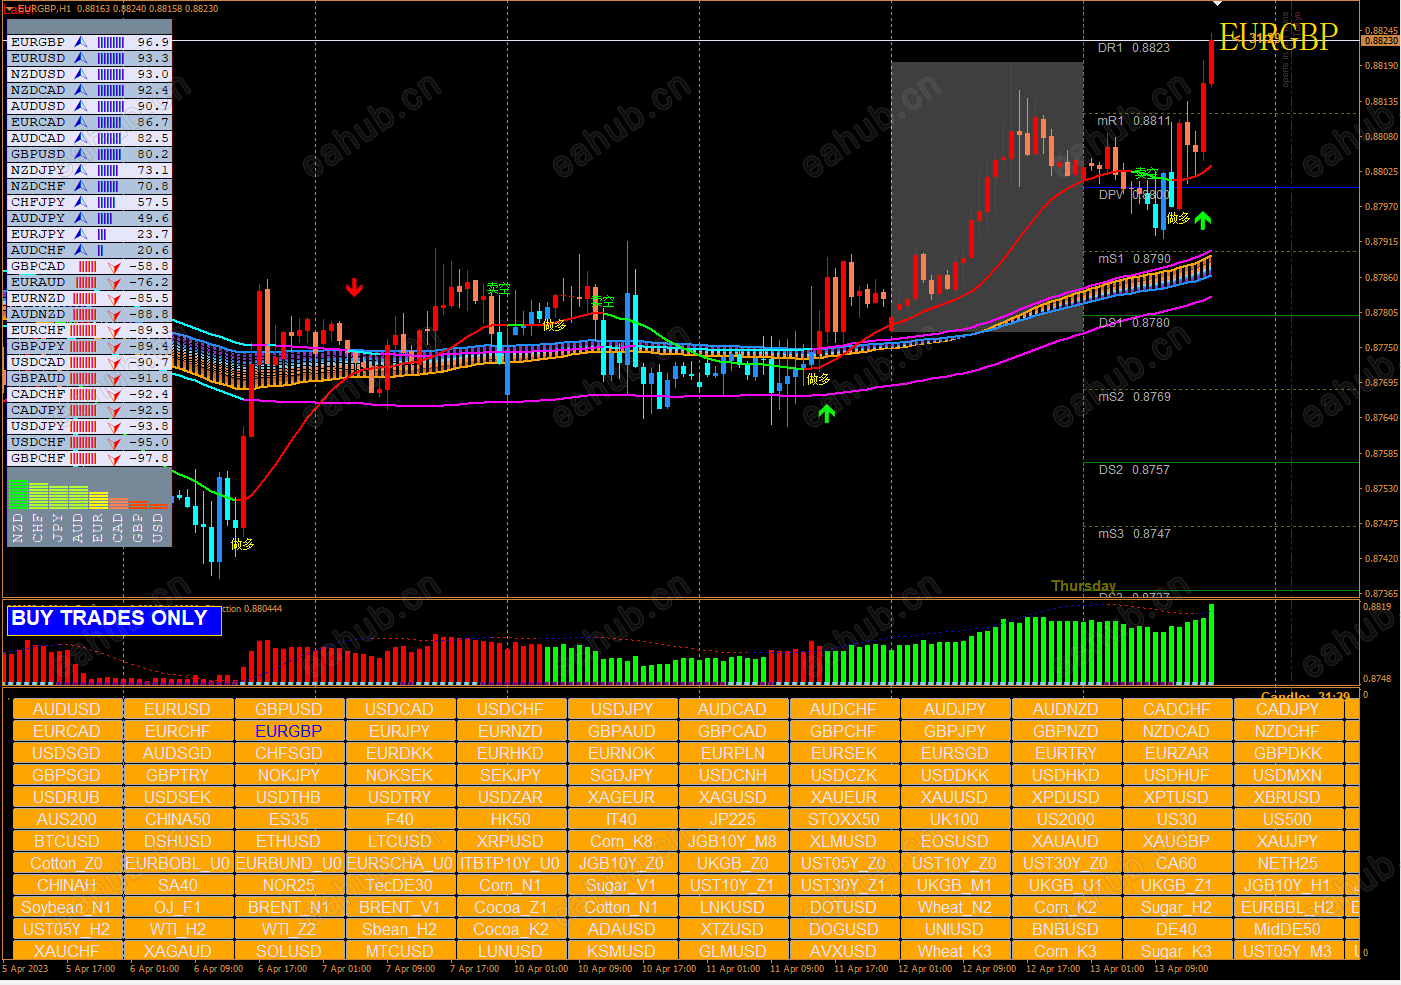Select the BNBUSD symbol button
The image size is (1401, 985).
click(1066, 929)
